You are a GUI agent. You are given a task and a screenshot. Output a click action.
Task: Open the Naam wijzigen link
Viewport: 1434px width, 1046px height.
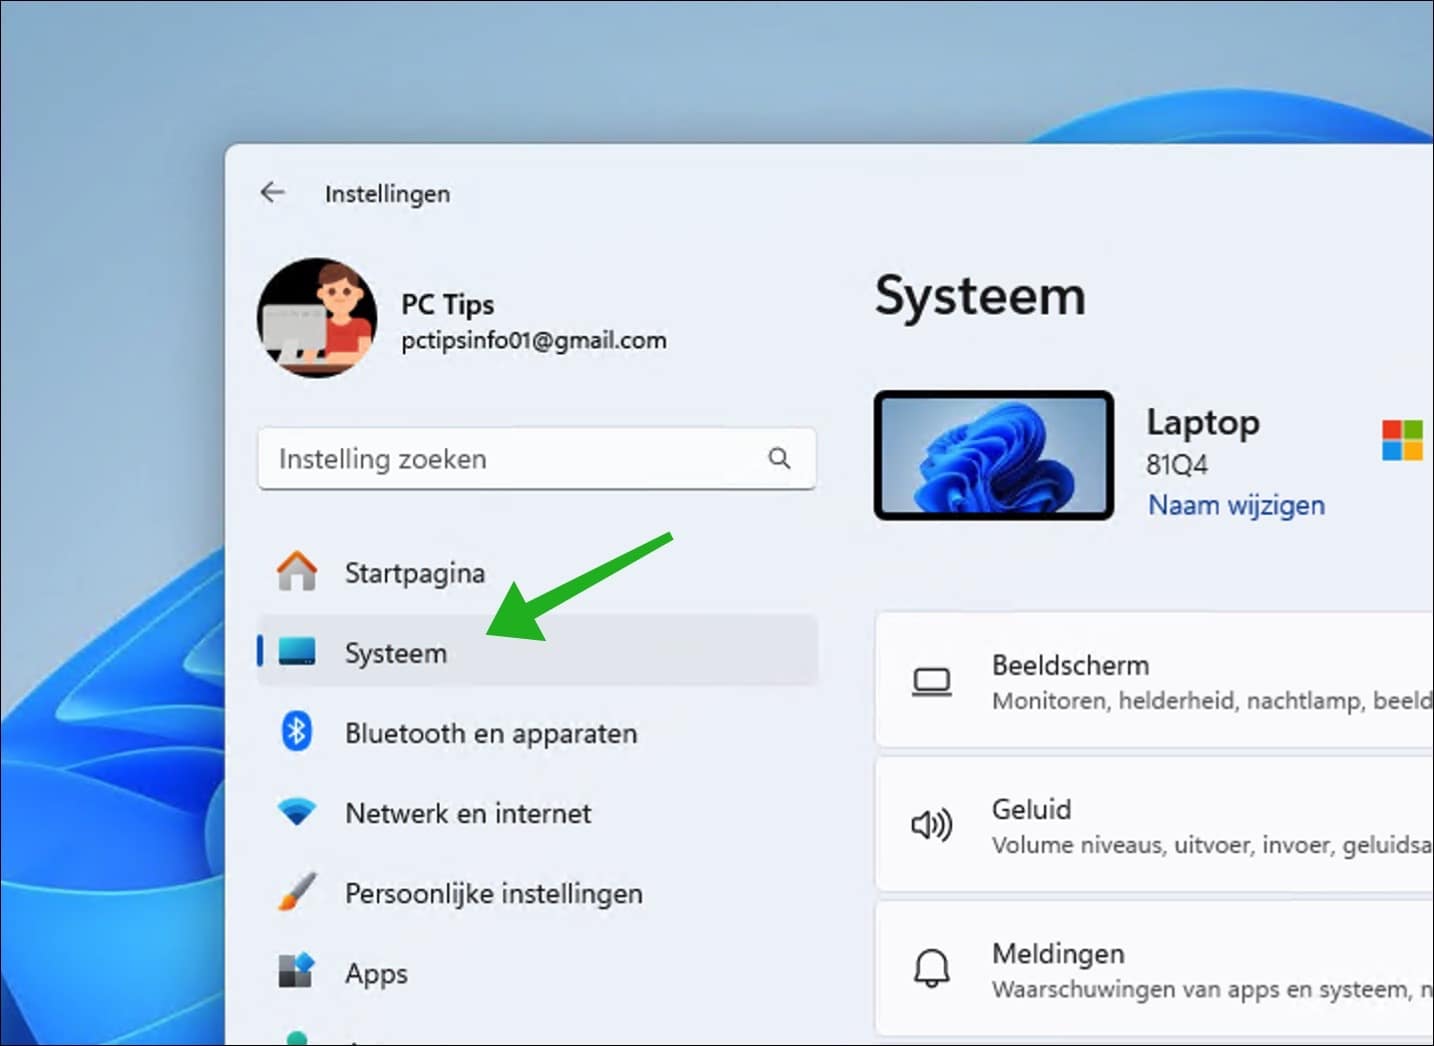1236,505
